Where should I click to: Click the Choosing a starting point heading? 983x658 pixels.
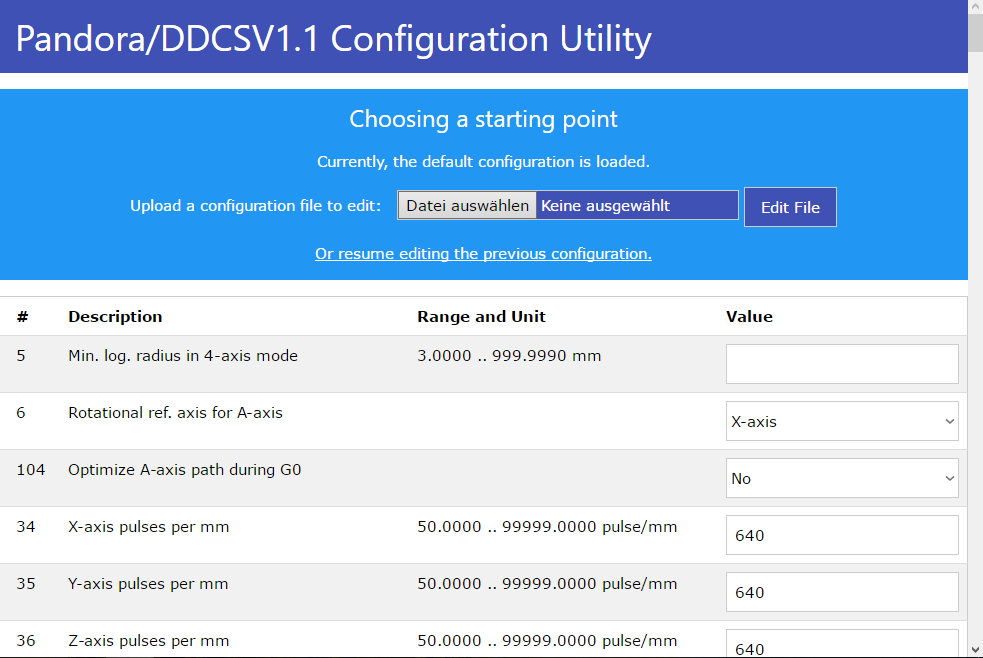pos(483,119)
